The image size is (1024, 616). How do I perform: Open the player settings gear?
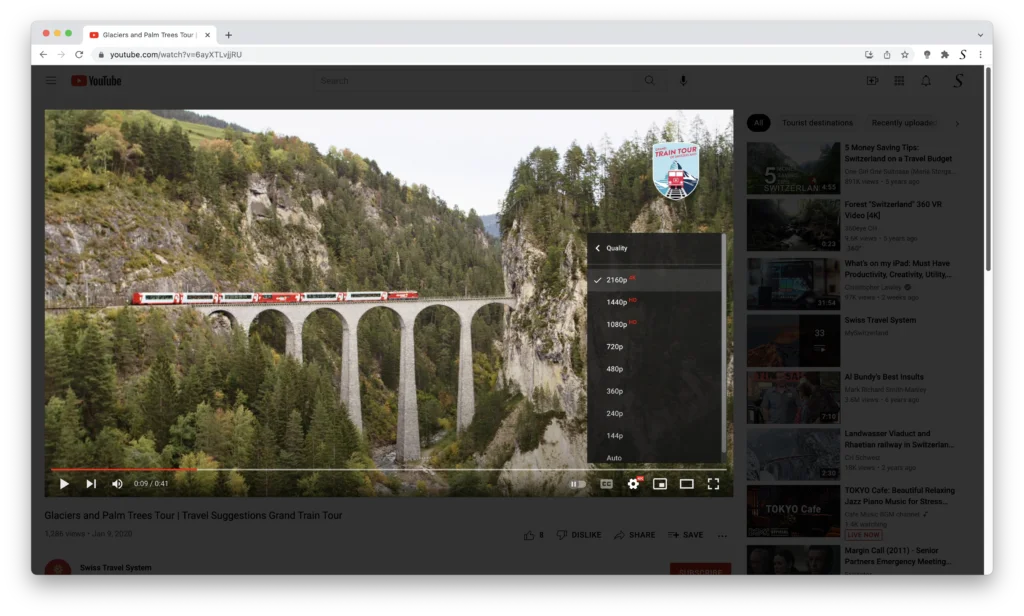[633, 484]
